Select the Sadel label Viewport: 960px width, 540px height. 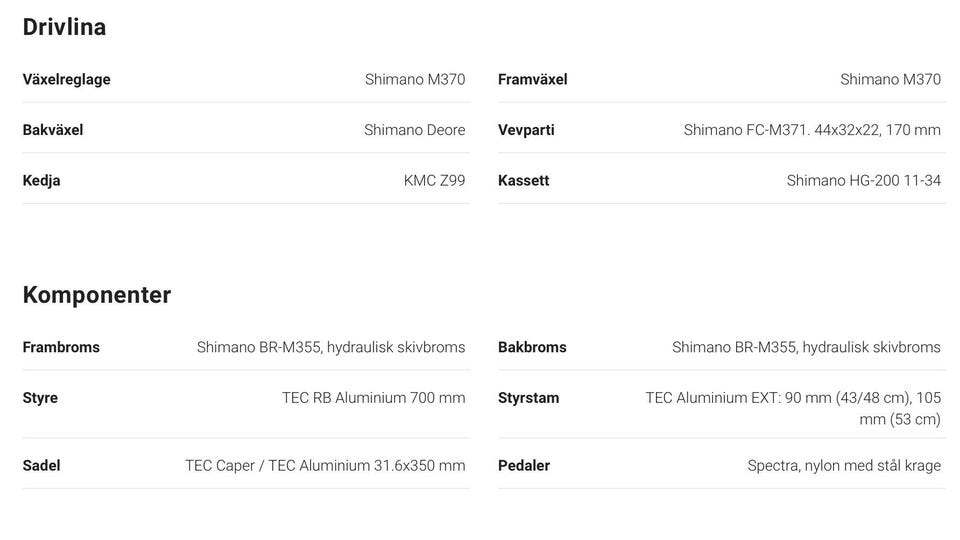click(x=42, y=465)
